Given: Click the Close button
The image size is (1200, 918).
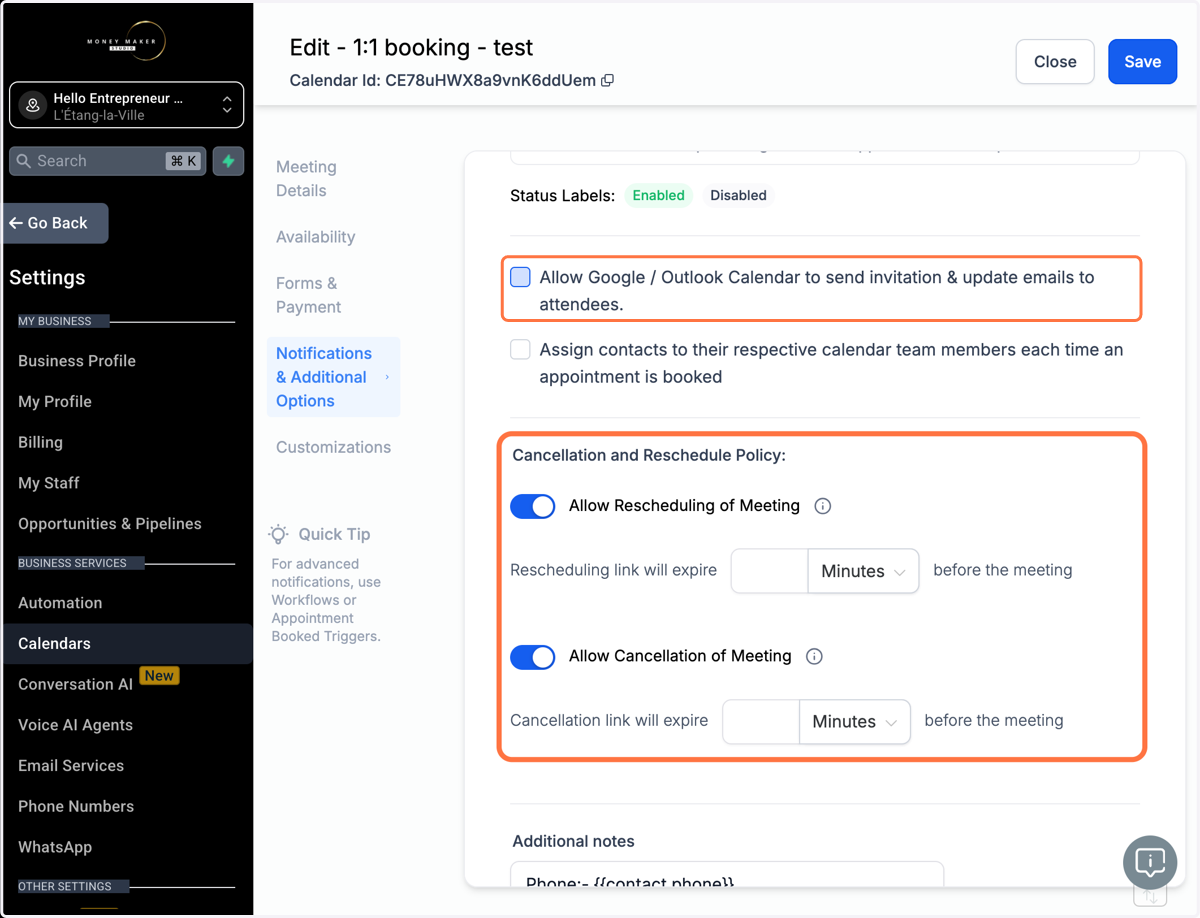Looking at the screenshot, I should point(1055,61).
